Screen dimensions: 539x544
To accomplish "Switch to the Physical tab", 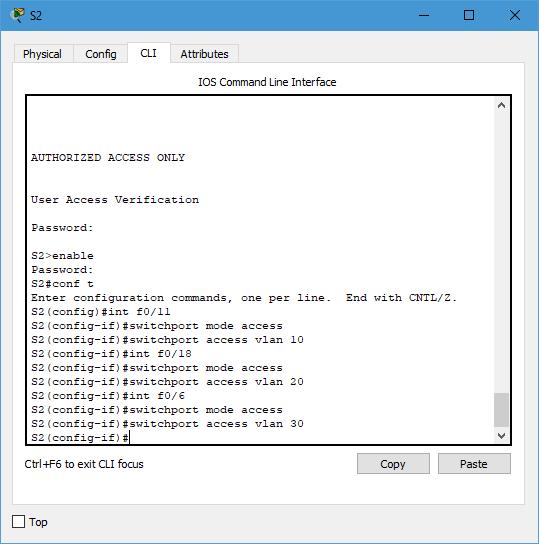I will tap(42, 54).
